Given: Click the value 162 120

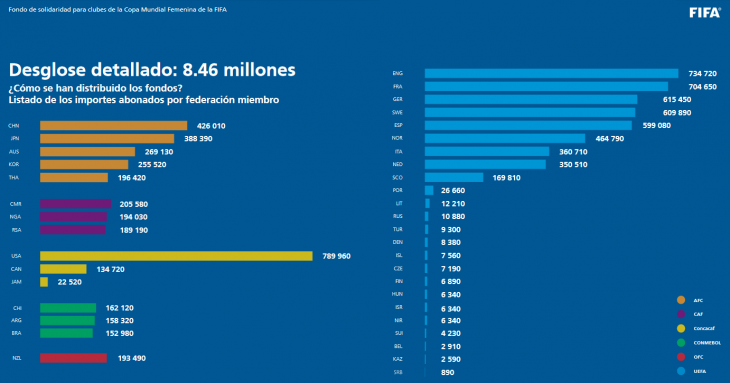Looking at the screenshot, I should click(120, 308).
